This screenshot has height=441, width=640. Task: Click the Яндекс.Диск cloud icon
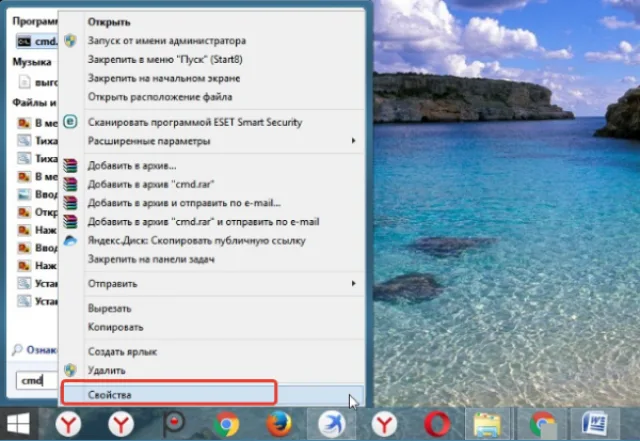click(x=70, y=241)
